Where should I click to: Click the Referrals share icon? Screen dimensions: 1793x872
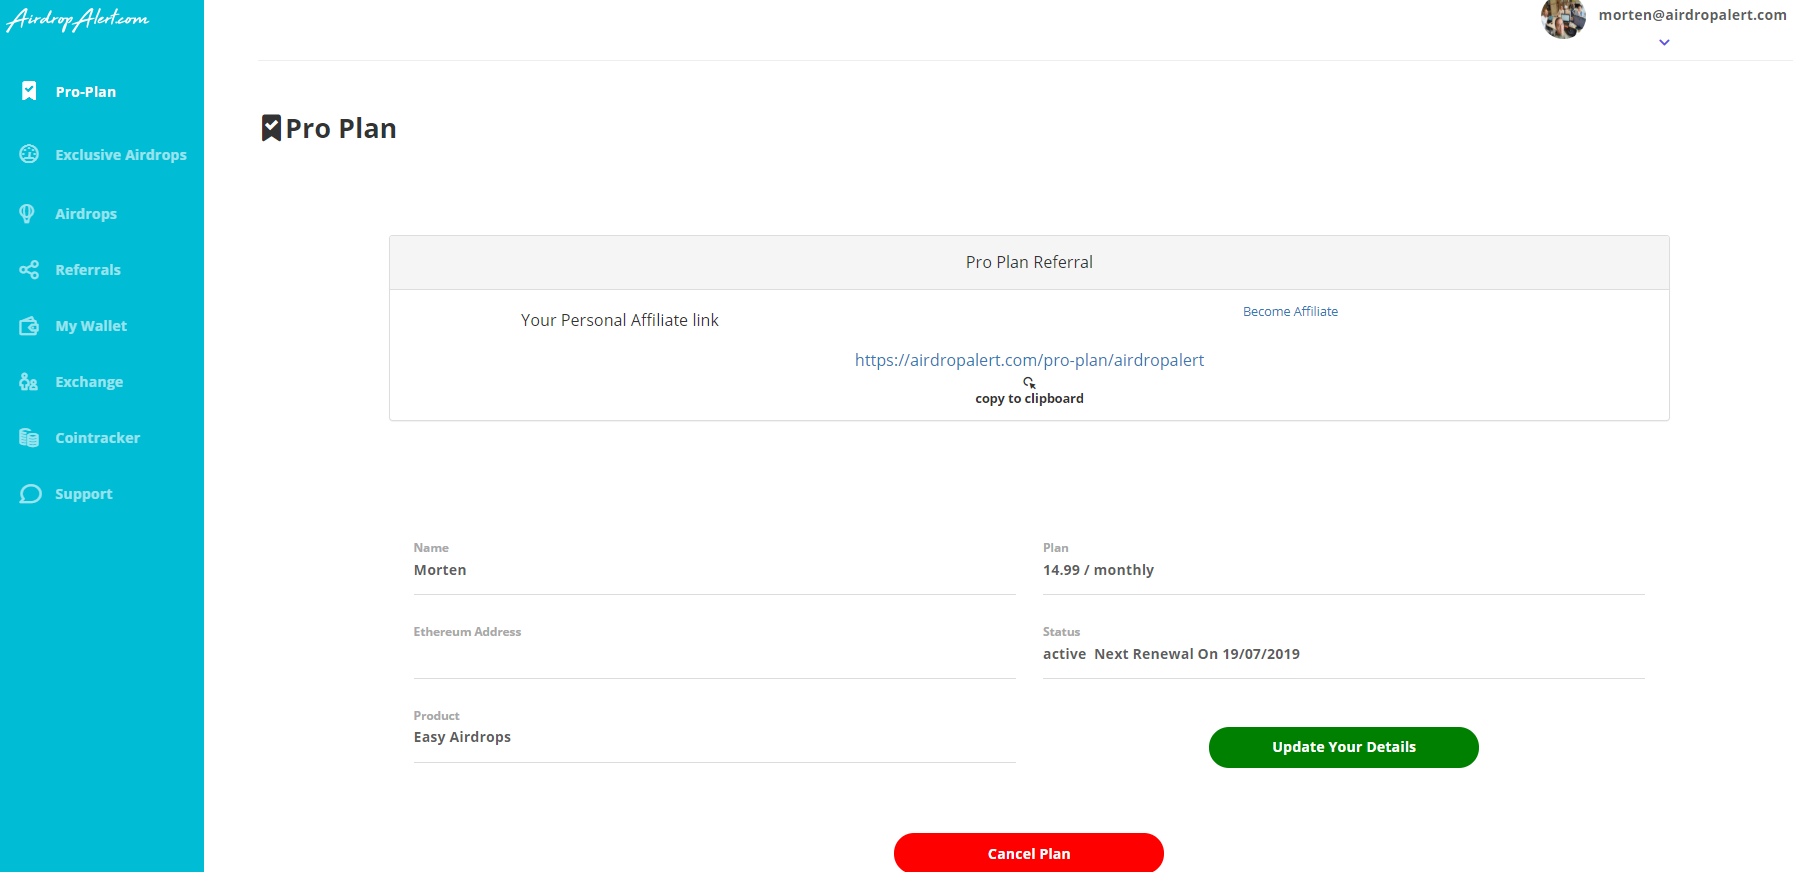29,269
